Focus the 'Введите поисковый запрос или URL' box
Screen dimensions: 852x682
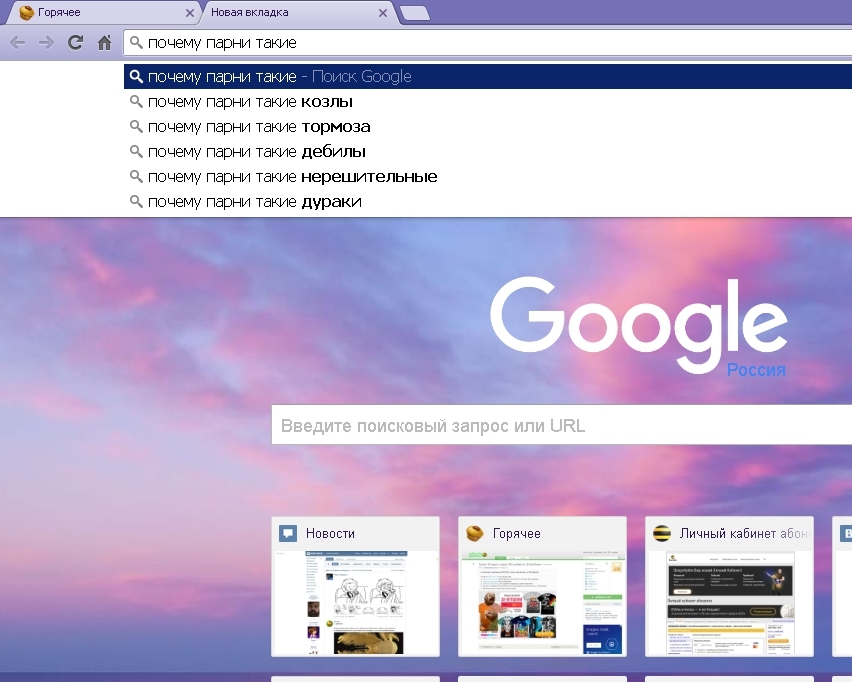click(561, 425)
